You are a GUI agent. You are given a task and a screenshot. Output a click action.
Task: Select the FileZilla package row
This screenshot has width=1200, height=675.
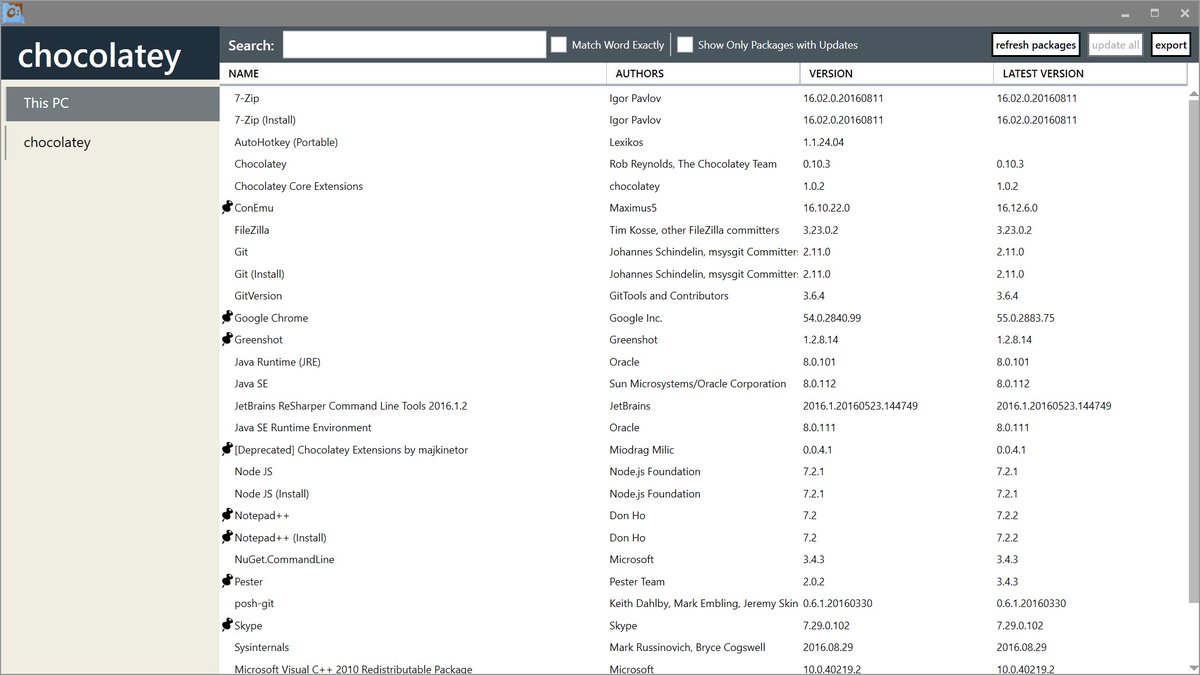pyautogui.click(x=703, y=230)
